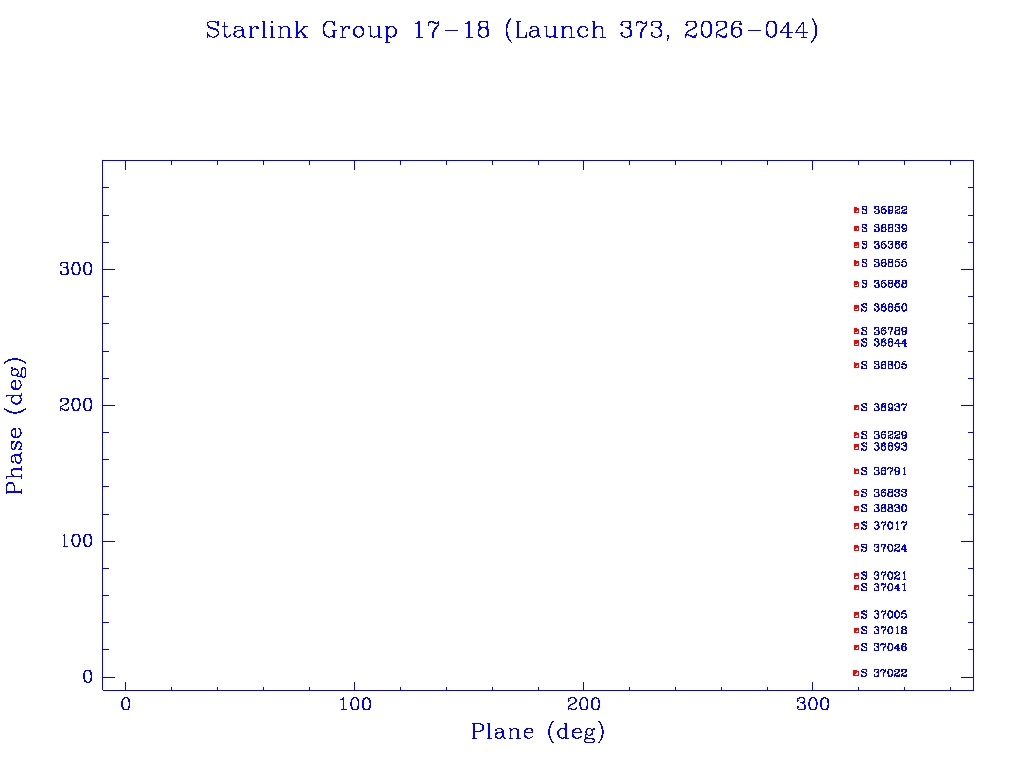Pick the red marker for S 37005
This screenshot has width=1024, height=768.
tap(856, 615)
